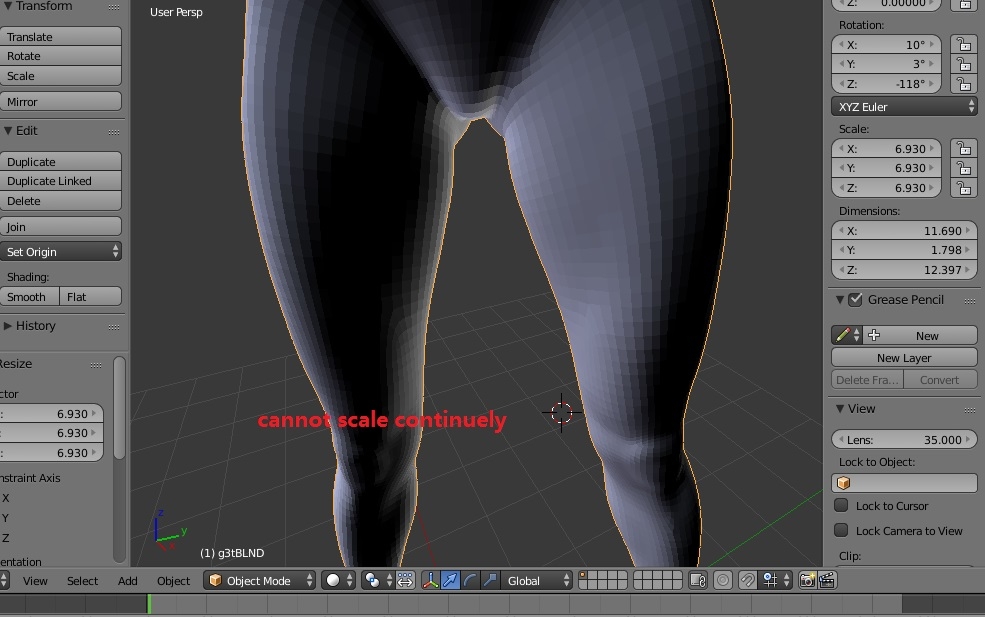Toggle the 3D manipulator axes icon
Image resolution: width=985 pixels, height=617 pixels.
click(x=430, y=580)
